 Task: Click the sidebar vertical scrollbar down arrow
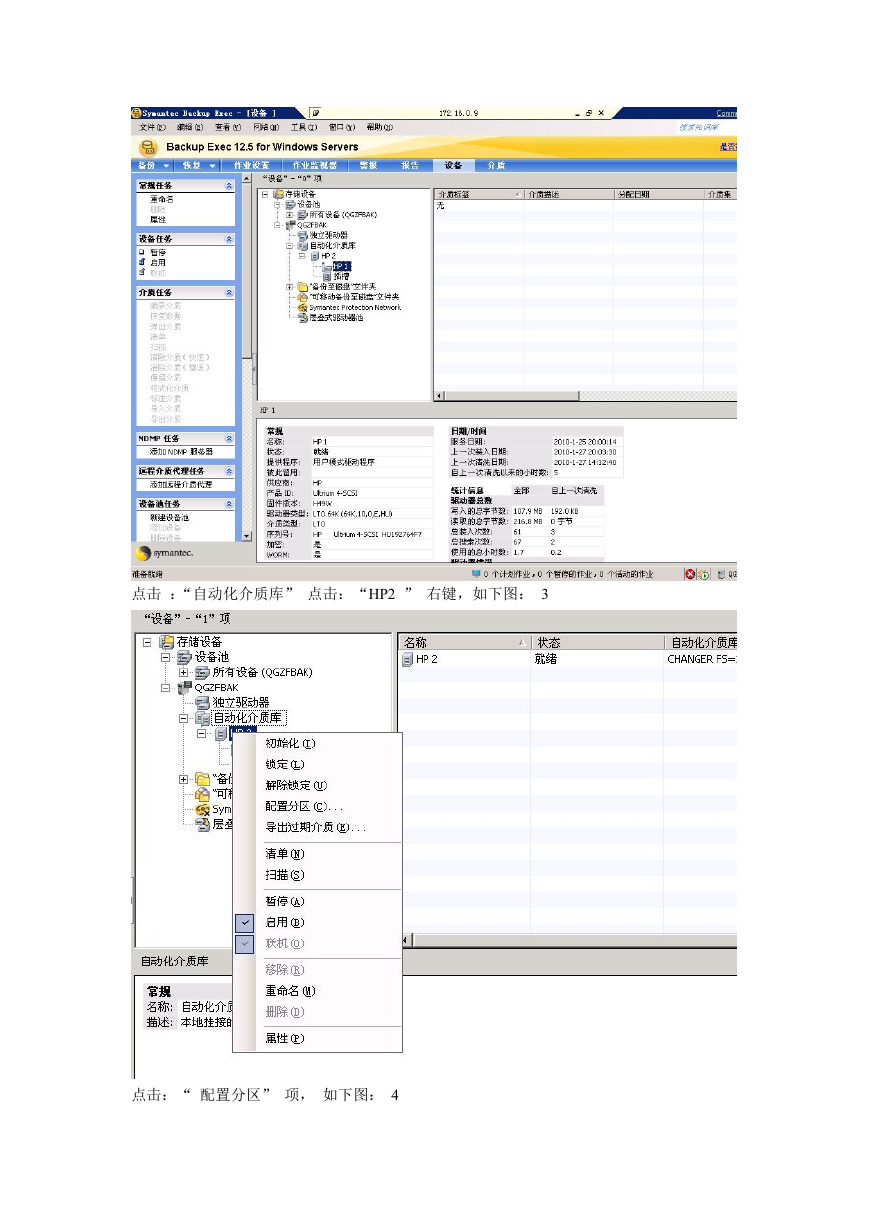tap(247, 536)
